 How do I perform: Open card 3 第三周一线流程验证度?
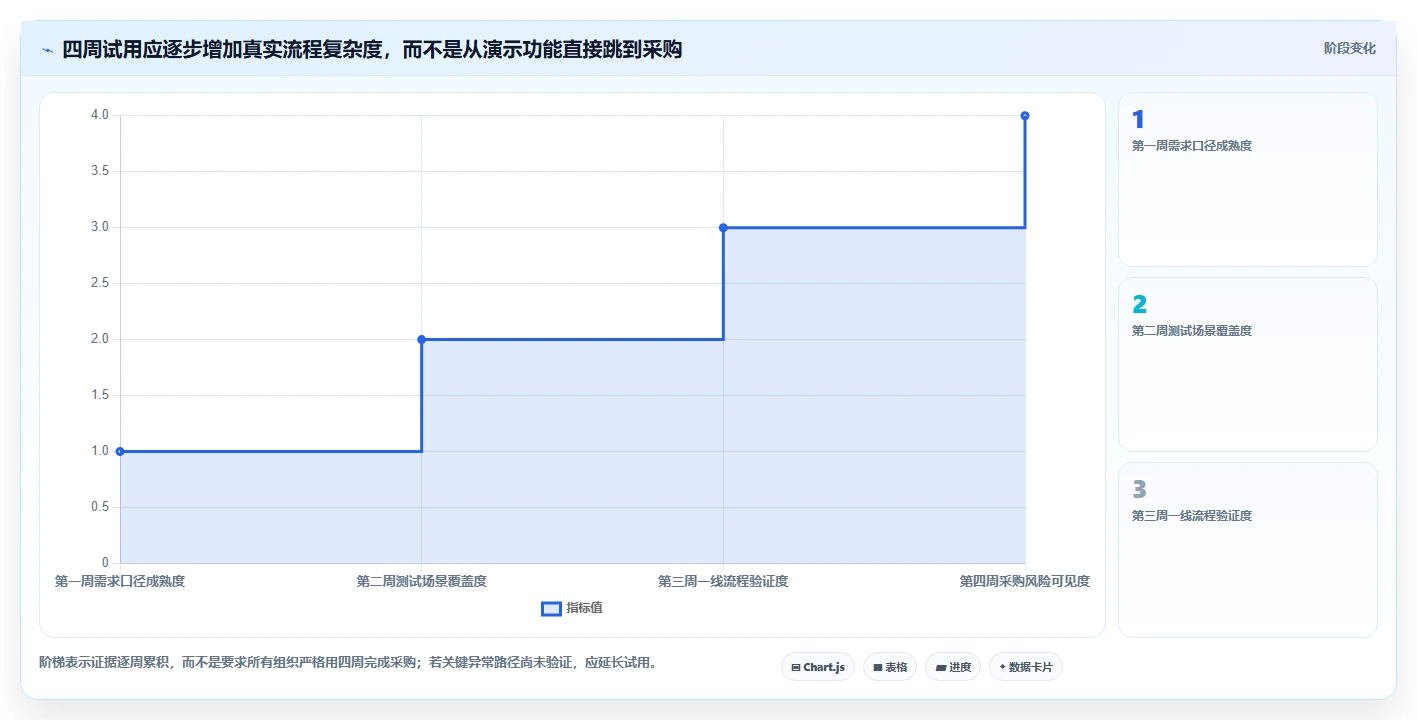[x=1247, y=550]
